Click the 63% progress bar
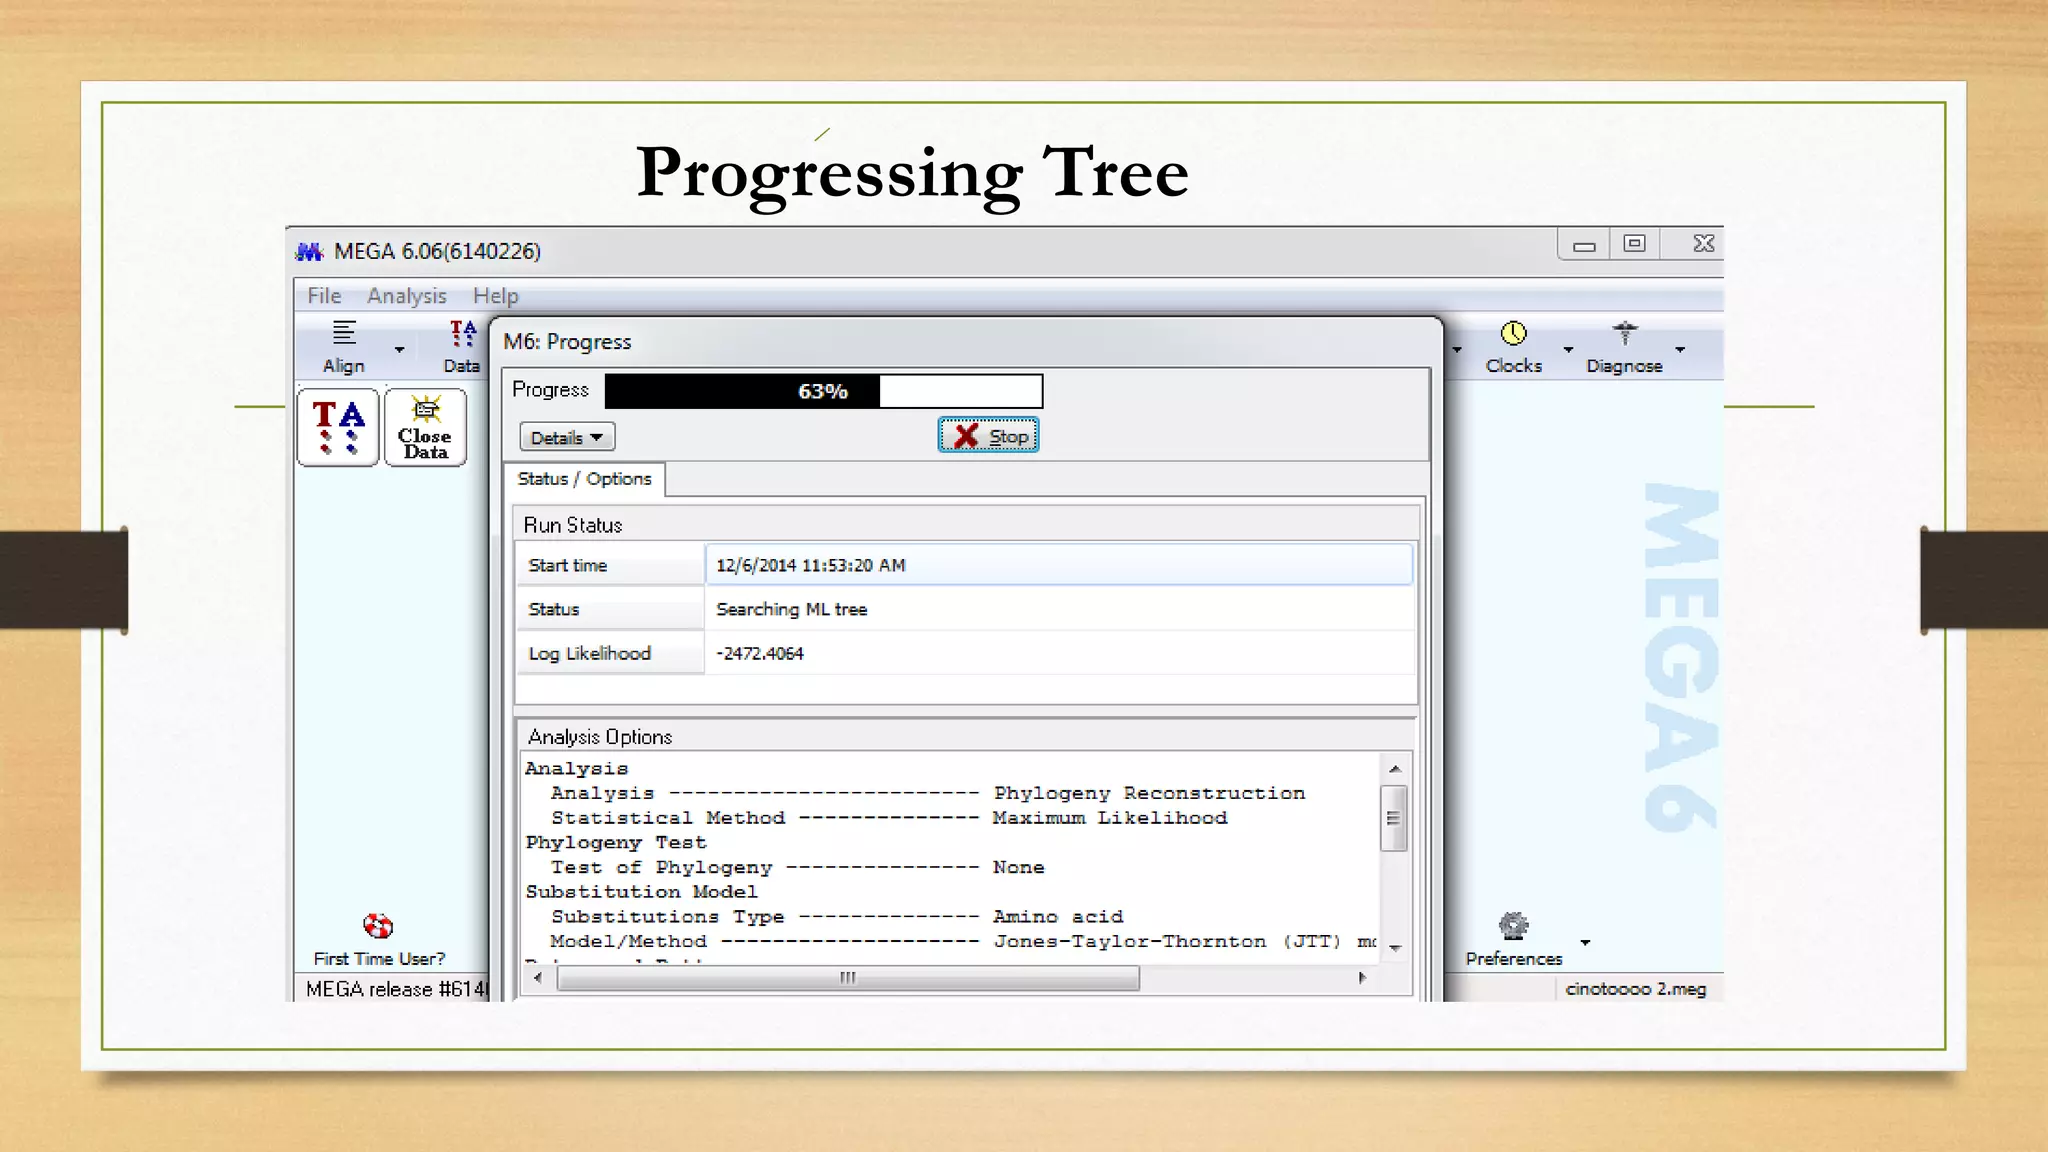 pos(823,391)
